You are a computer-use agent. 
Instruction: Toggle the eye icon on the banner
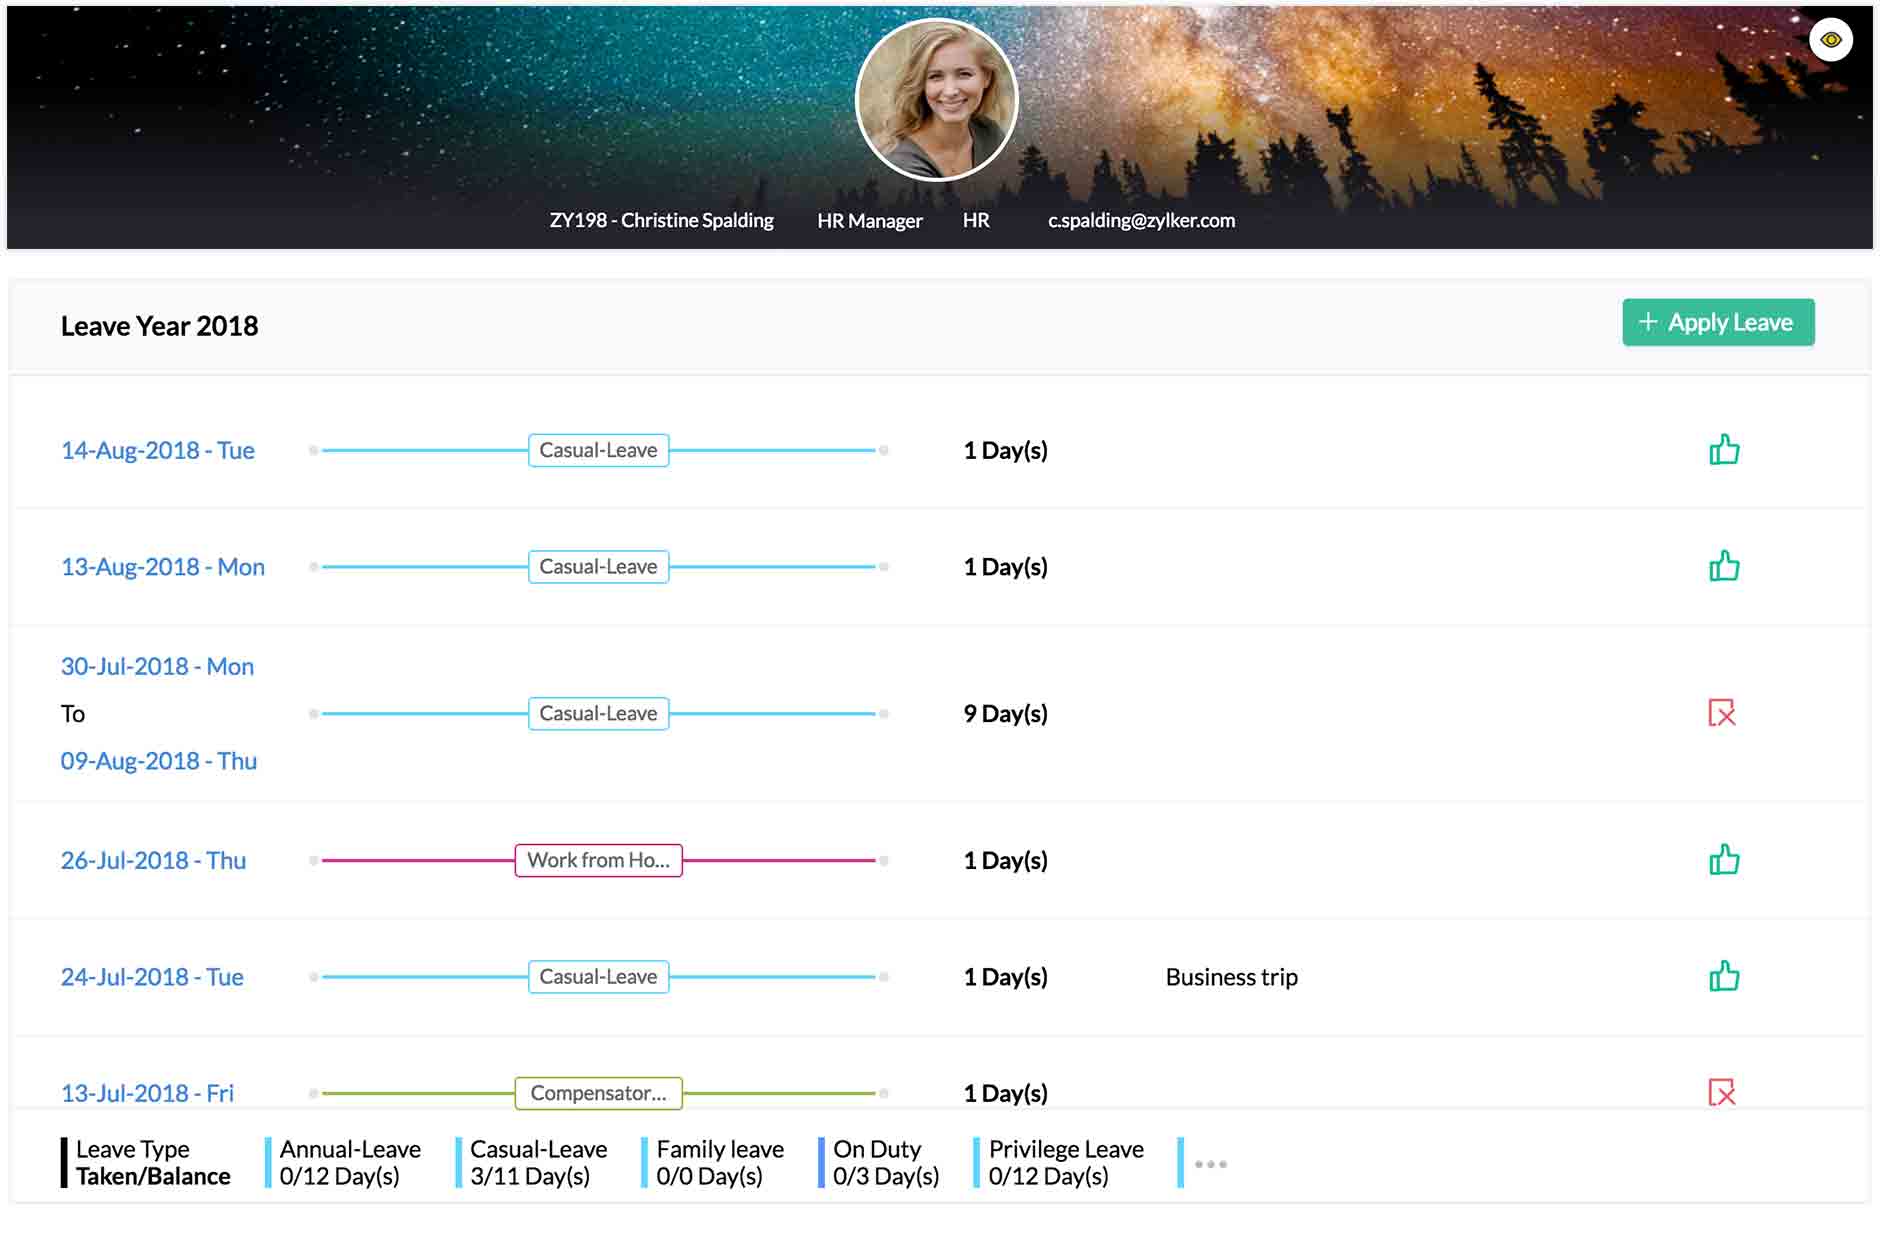click(x=1832, y=41)
